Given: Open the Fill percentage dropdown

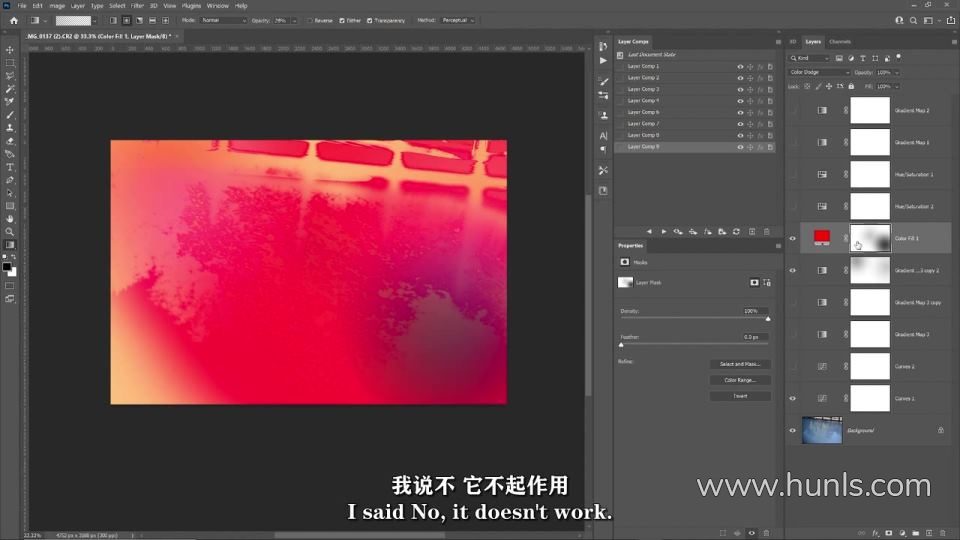Looking at the screenshot, I should pos(897,86).
